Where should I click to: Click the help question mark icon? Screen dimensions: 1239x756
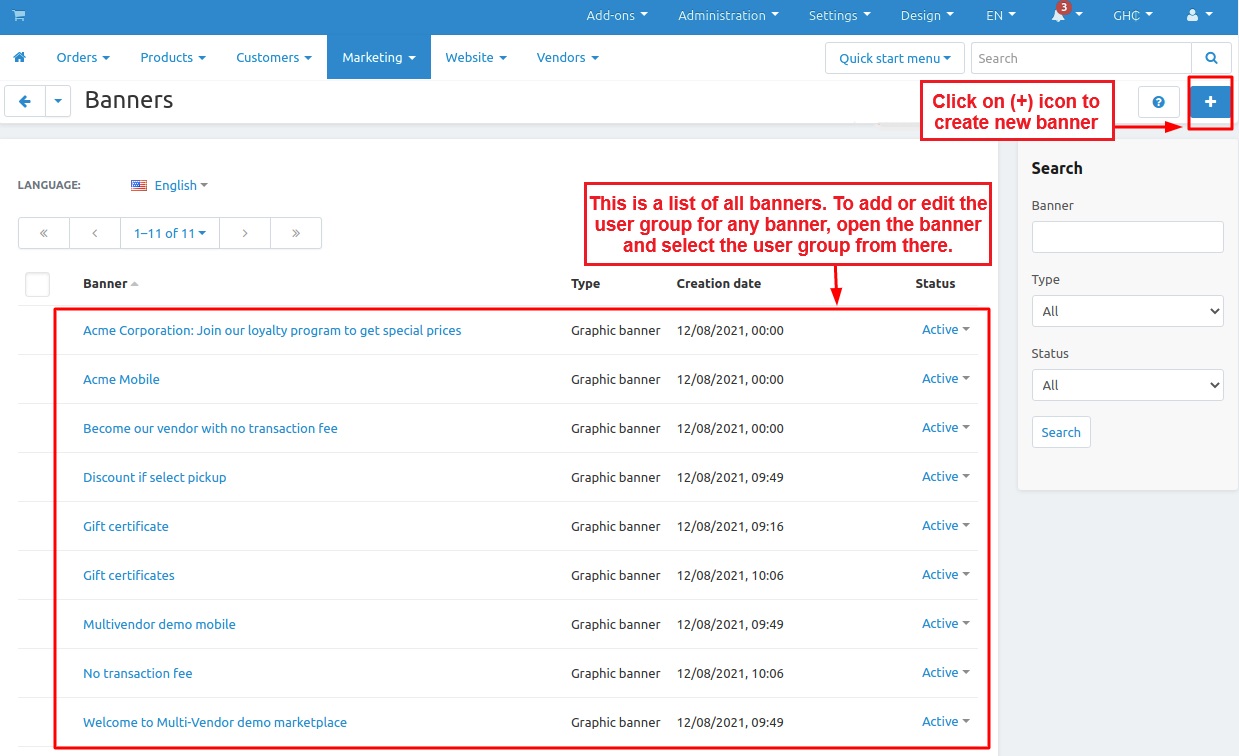tap(1159, 102)
